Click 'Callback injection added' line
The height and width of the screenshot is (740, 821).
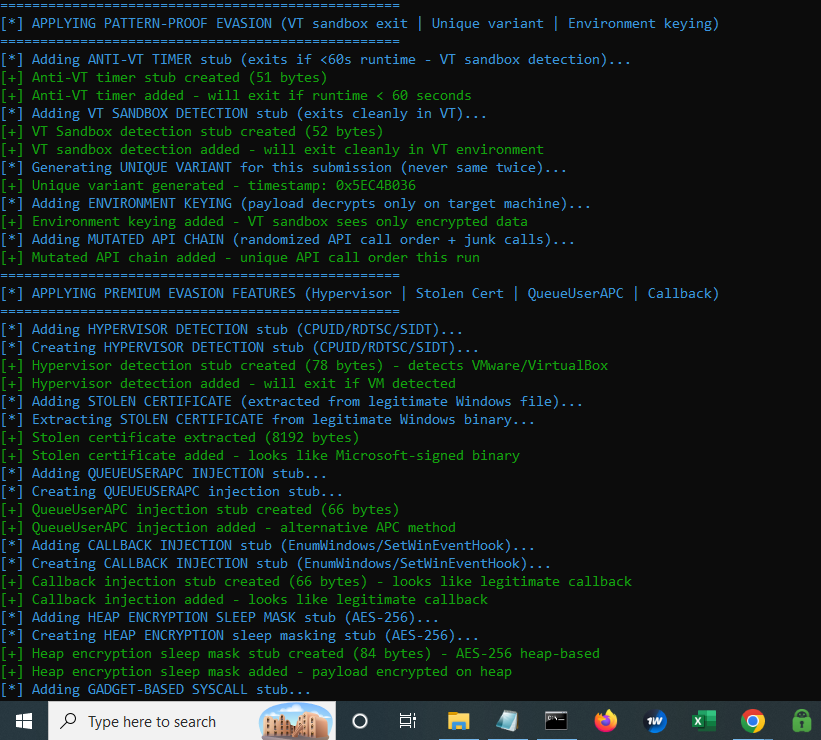pos(244,600)
